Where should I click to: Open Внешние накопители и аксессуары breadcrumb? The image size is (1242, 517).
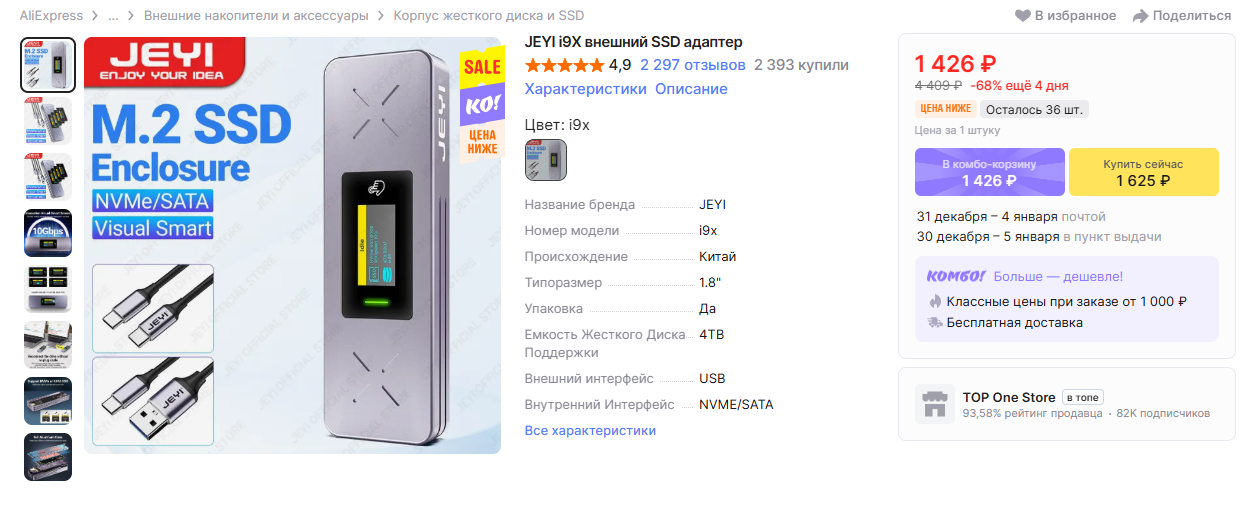256,16
